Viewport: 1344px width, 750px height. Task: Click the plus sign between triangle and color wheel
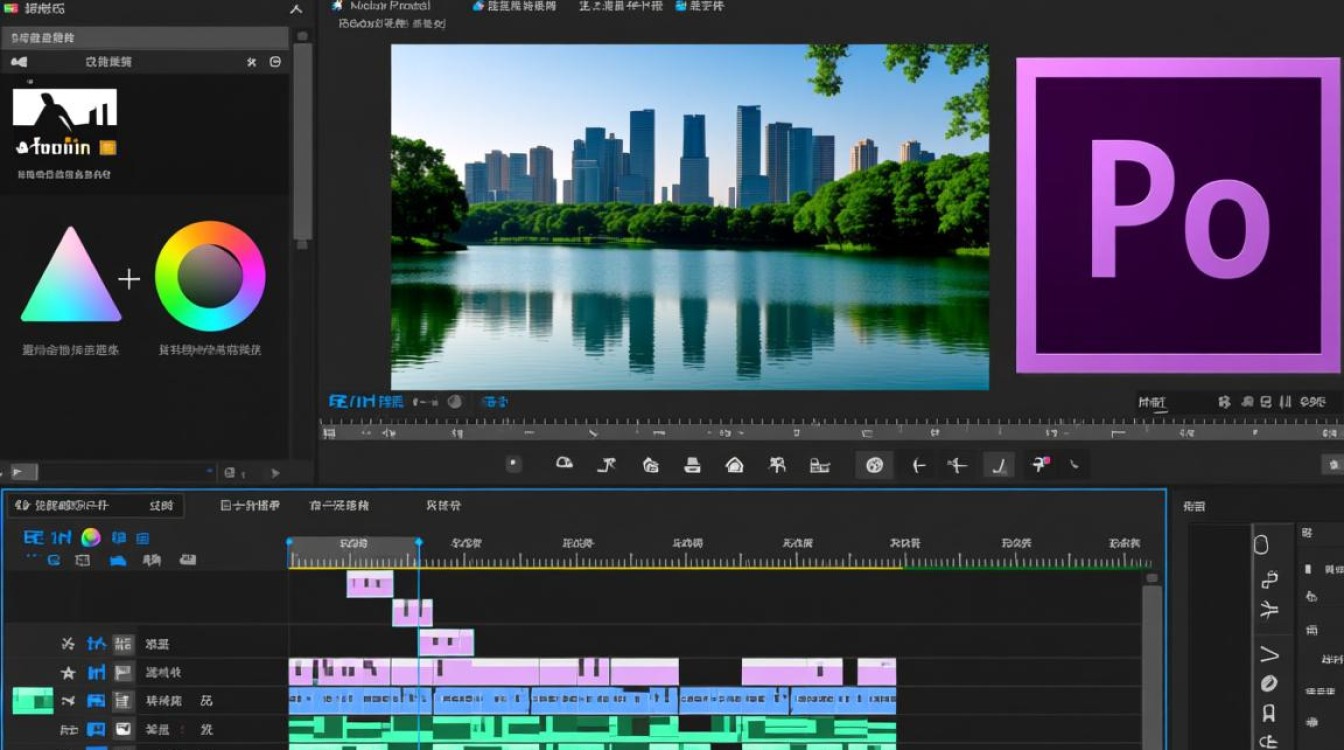click(x=129, y=279)
